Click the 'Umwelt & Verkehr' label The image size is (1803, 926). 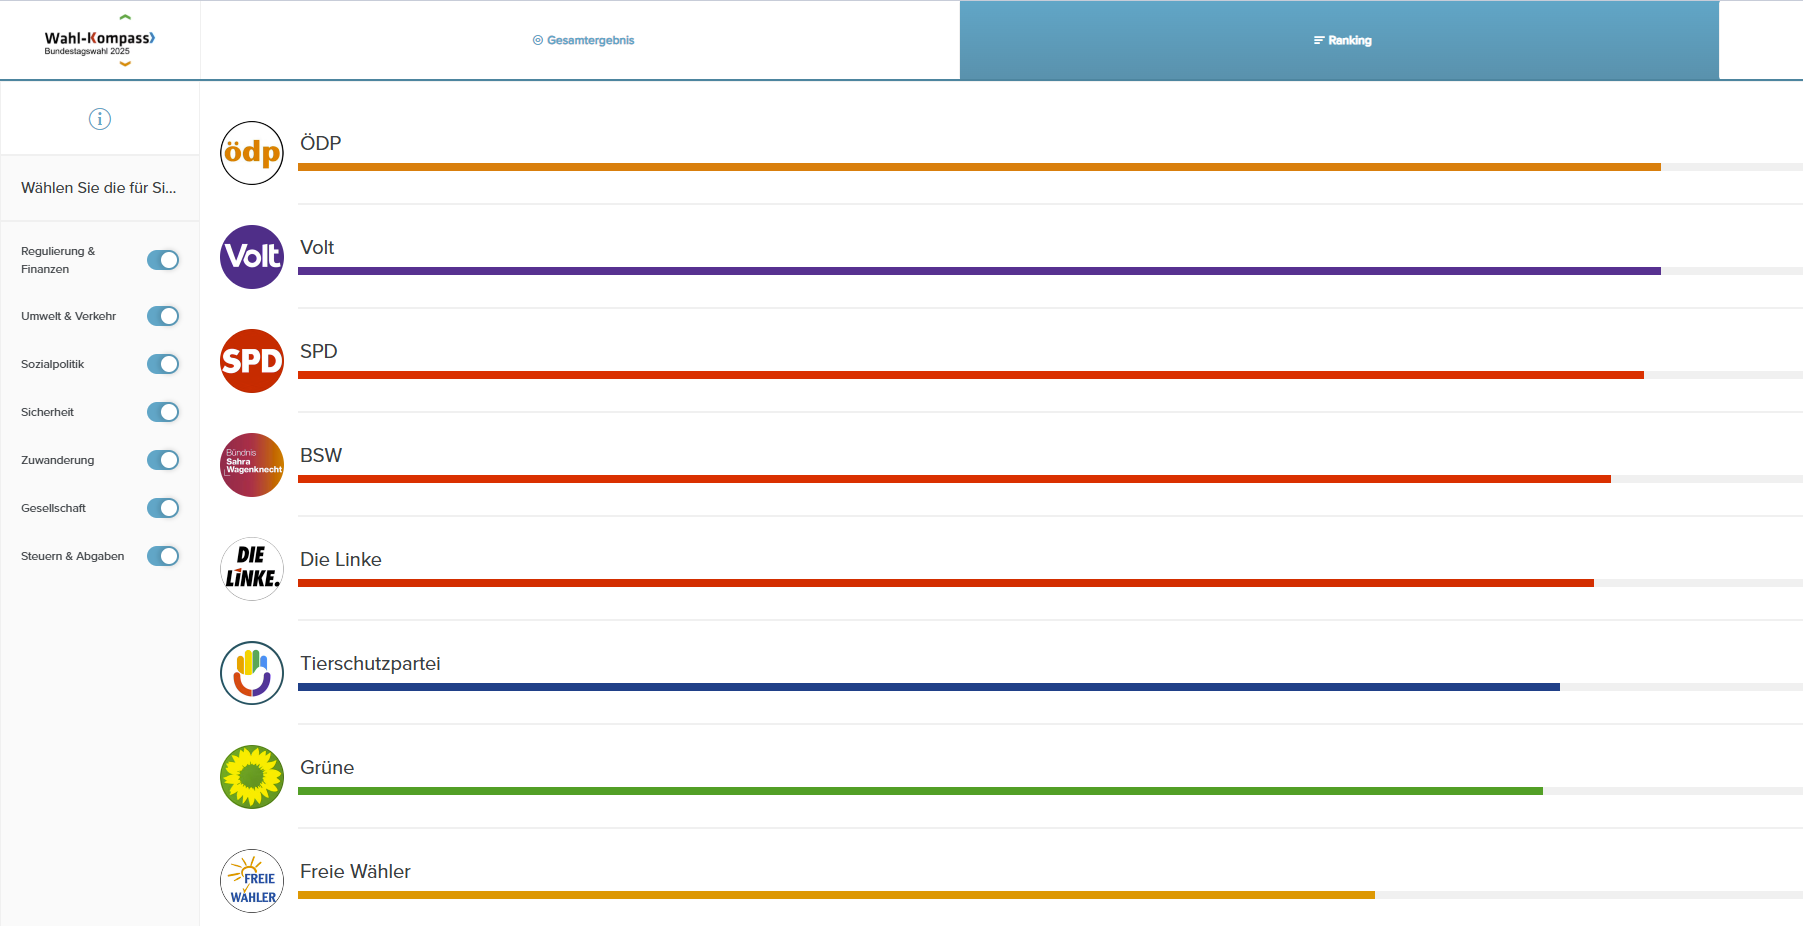[x=68, y=316]
